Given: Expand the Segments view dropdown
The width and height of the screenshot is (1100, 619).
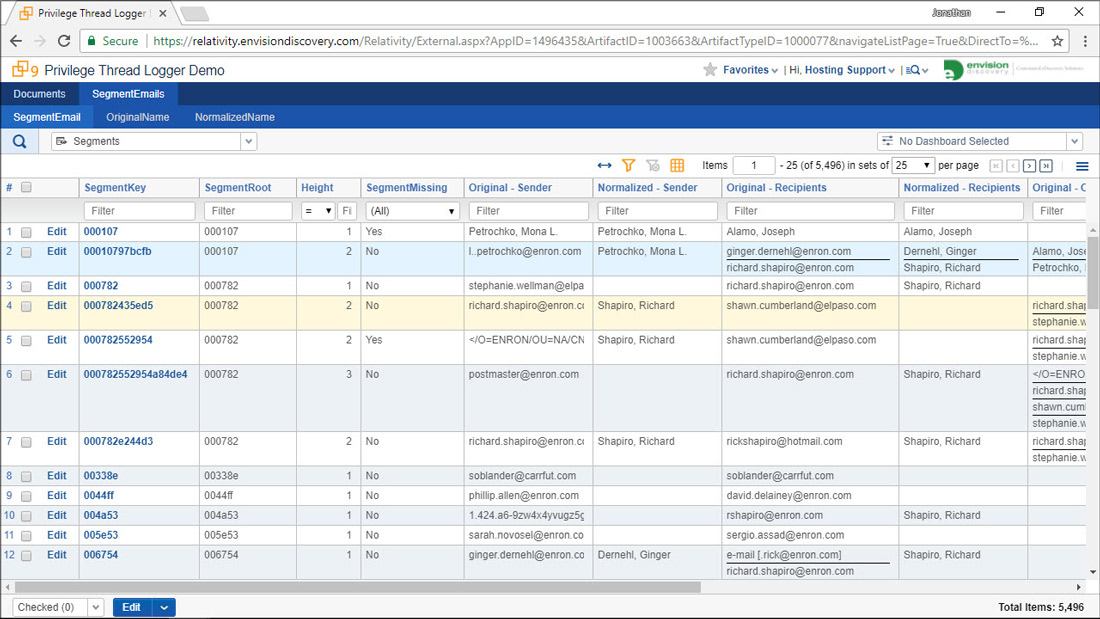Looking at the screenshot, I should click(249, 141).
